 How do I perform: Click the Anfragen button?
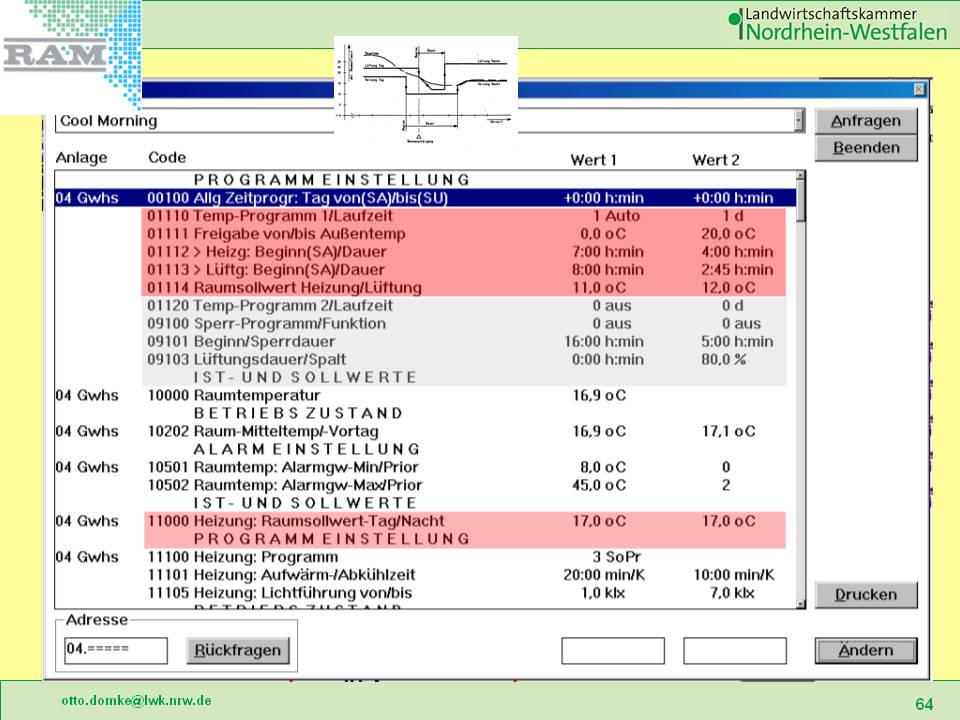[x=865, y=121]
